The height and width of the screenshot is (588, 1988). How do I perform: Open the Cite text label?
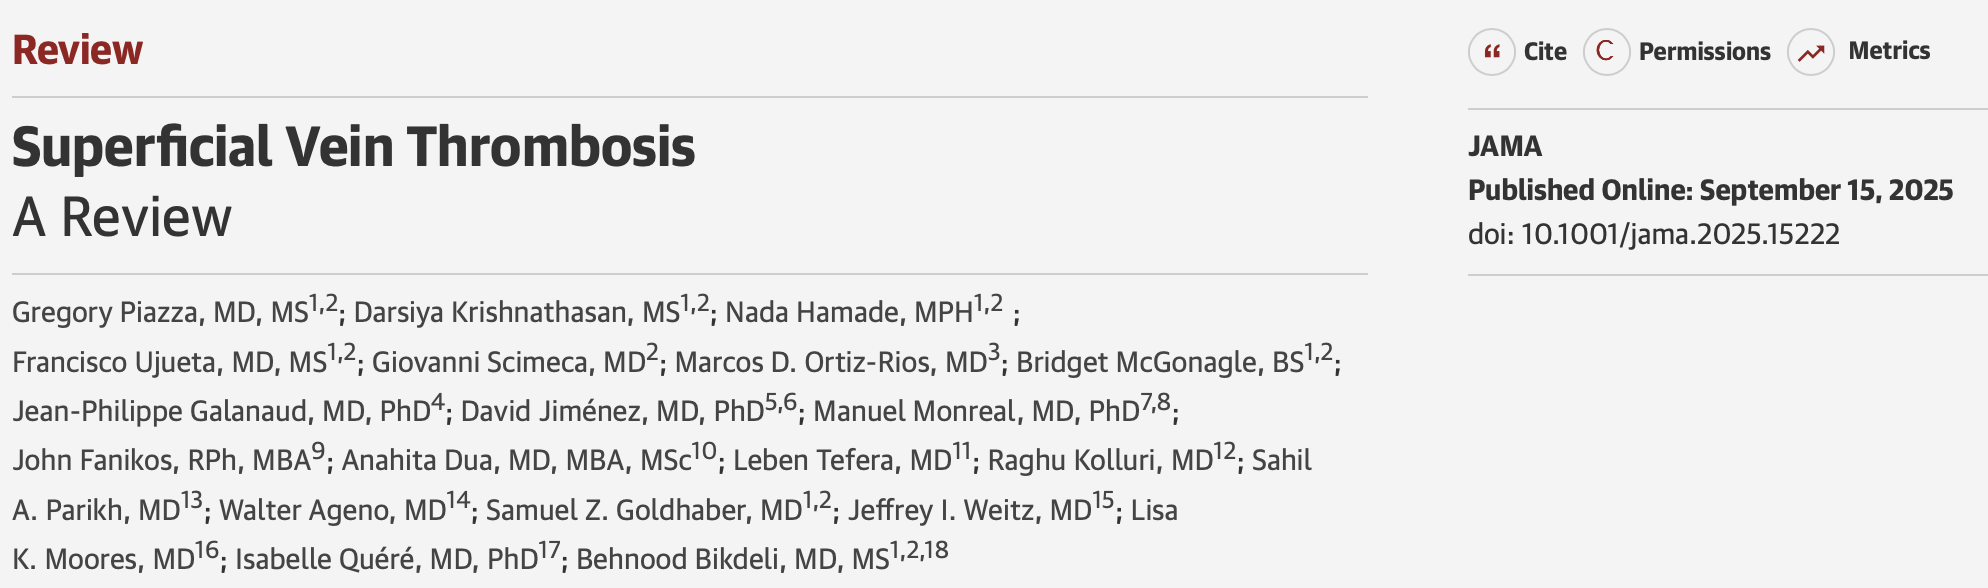[x=1545, y=52]
